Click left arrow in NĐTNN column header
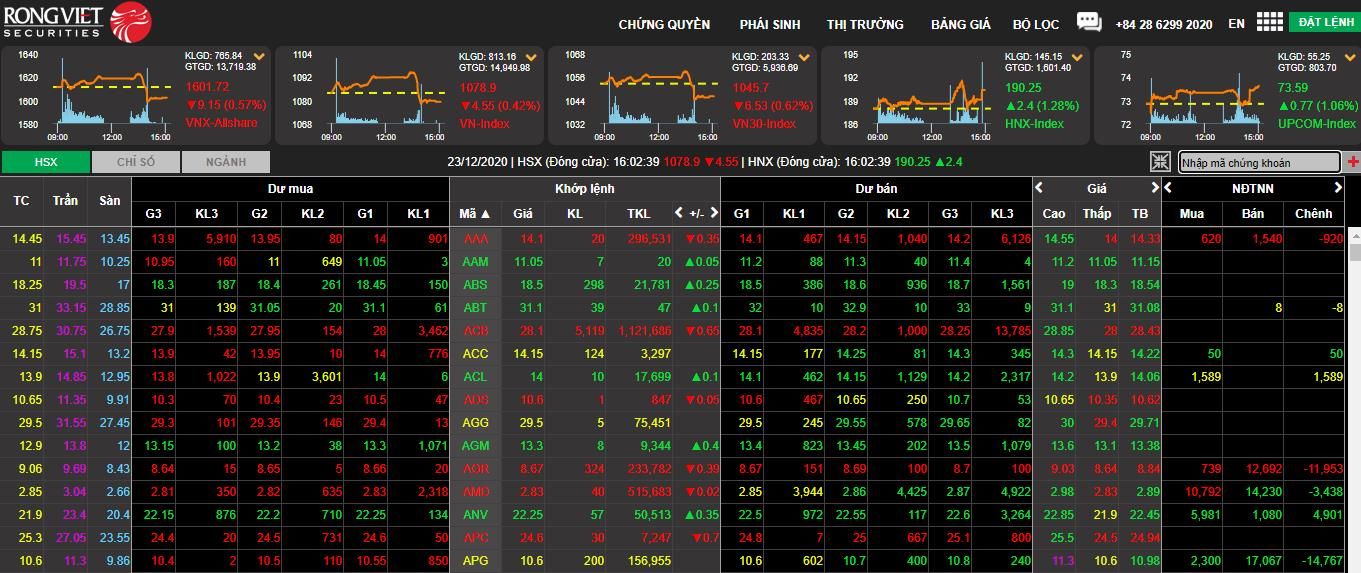Screen dimensions: 1361x573 [1168, 188]
